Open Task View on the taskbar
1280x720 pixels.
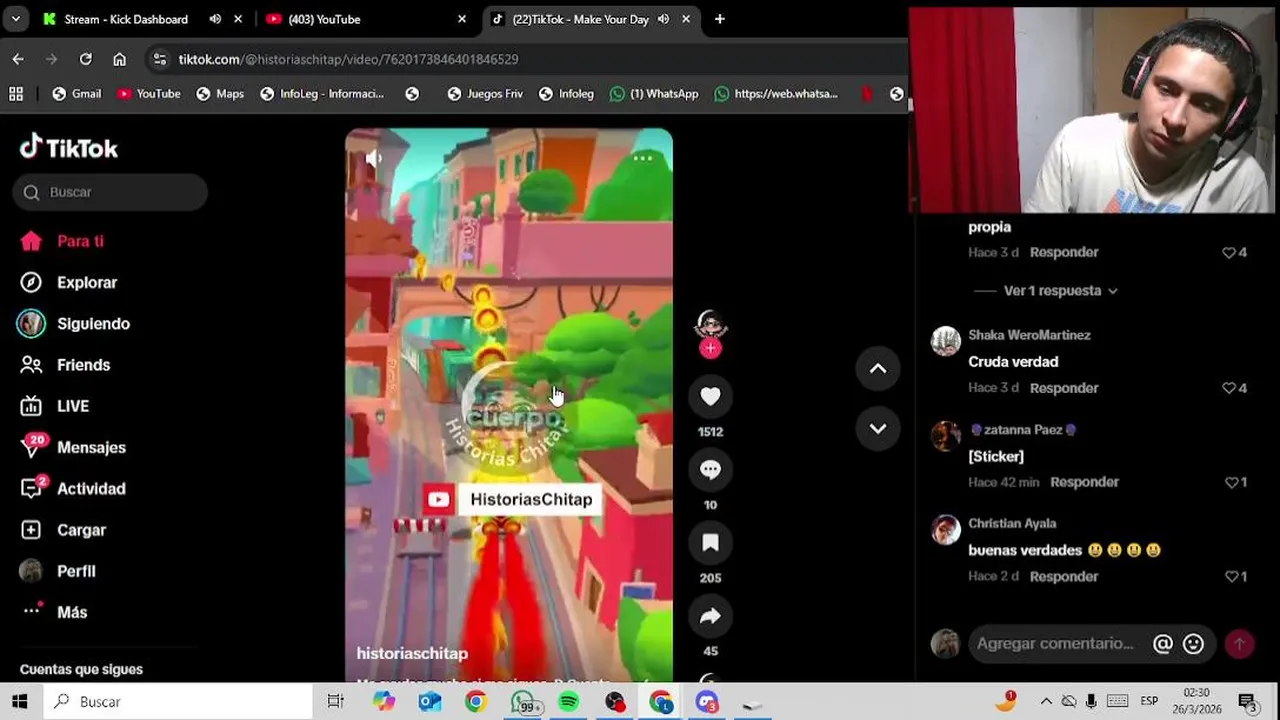coord(336,702)
